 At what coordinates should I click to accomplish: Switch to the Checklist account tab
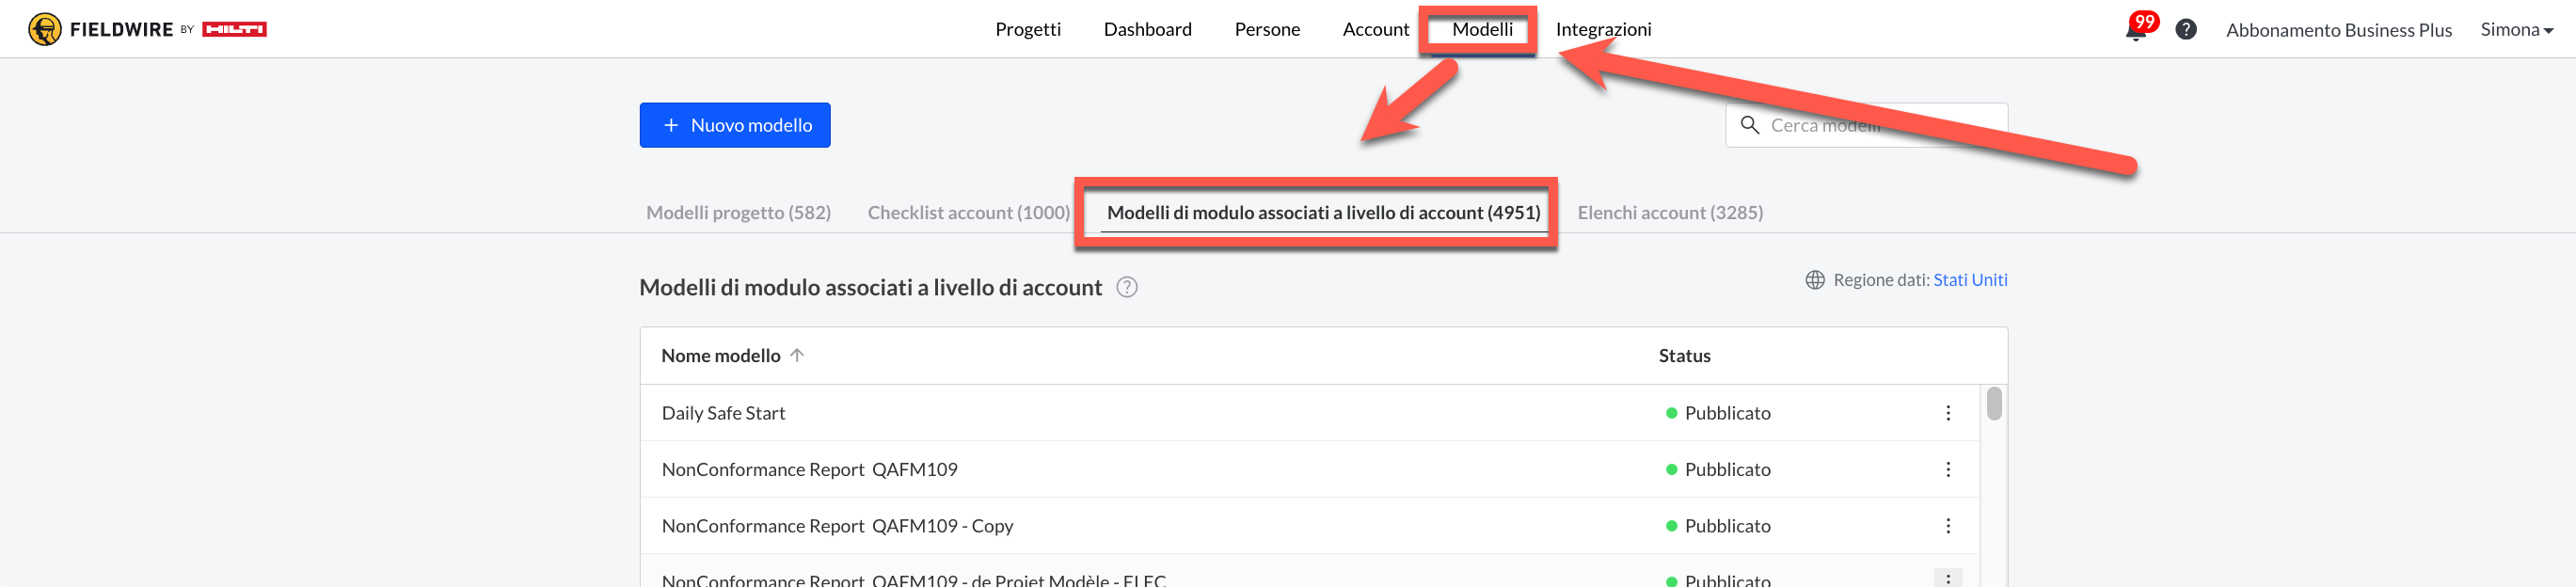[968, 213]
